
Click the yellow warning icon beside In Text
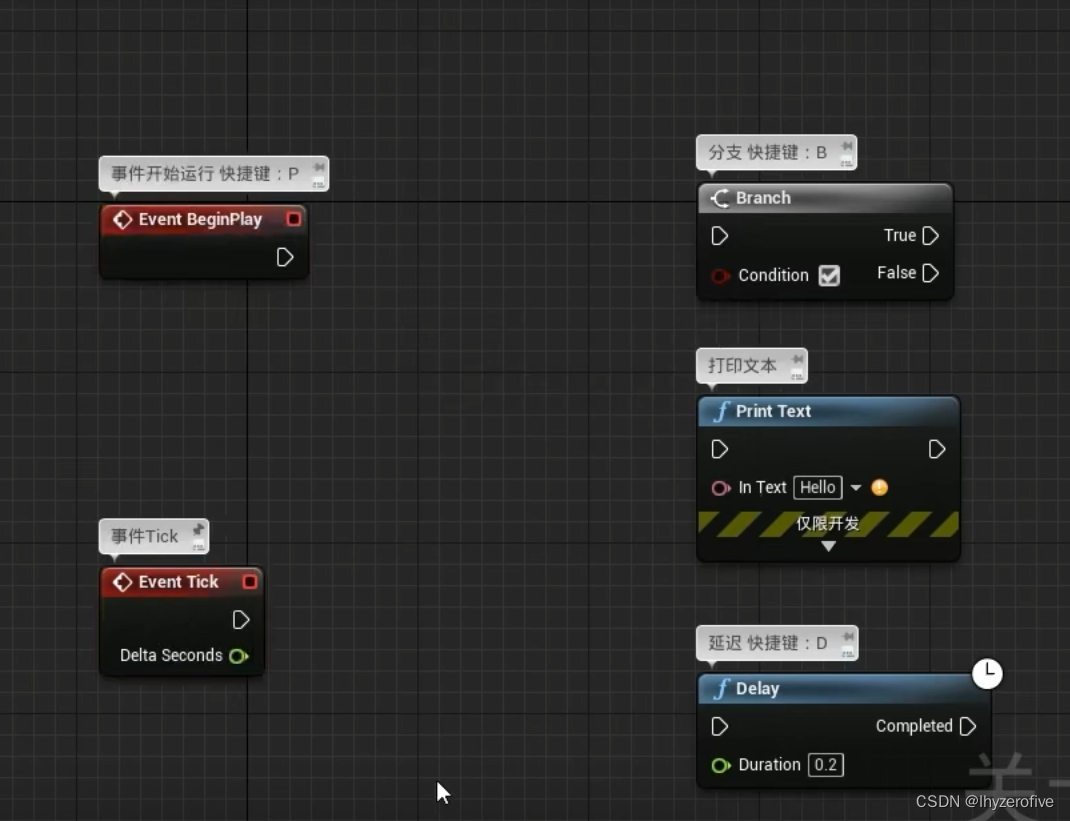pyautogui.click(x=878, y=487)
